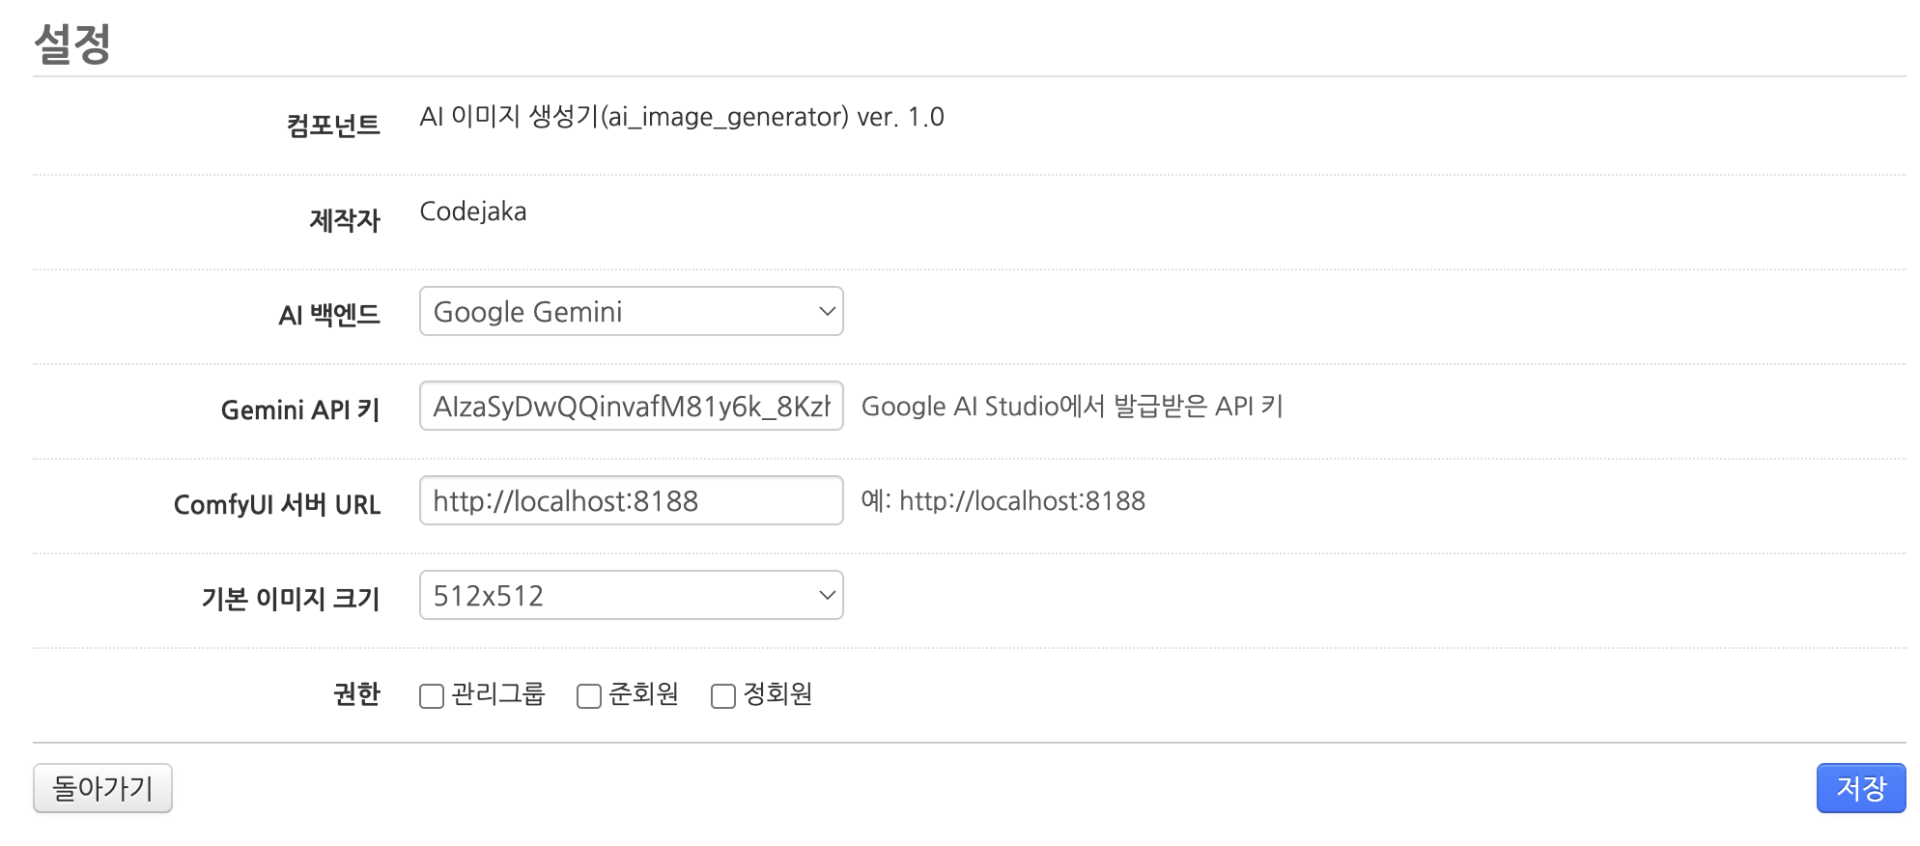Toggle the 정회원 checkbox
1920x846 pixels.
tap(723, 696)
